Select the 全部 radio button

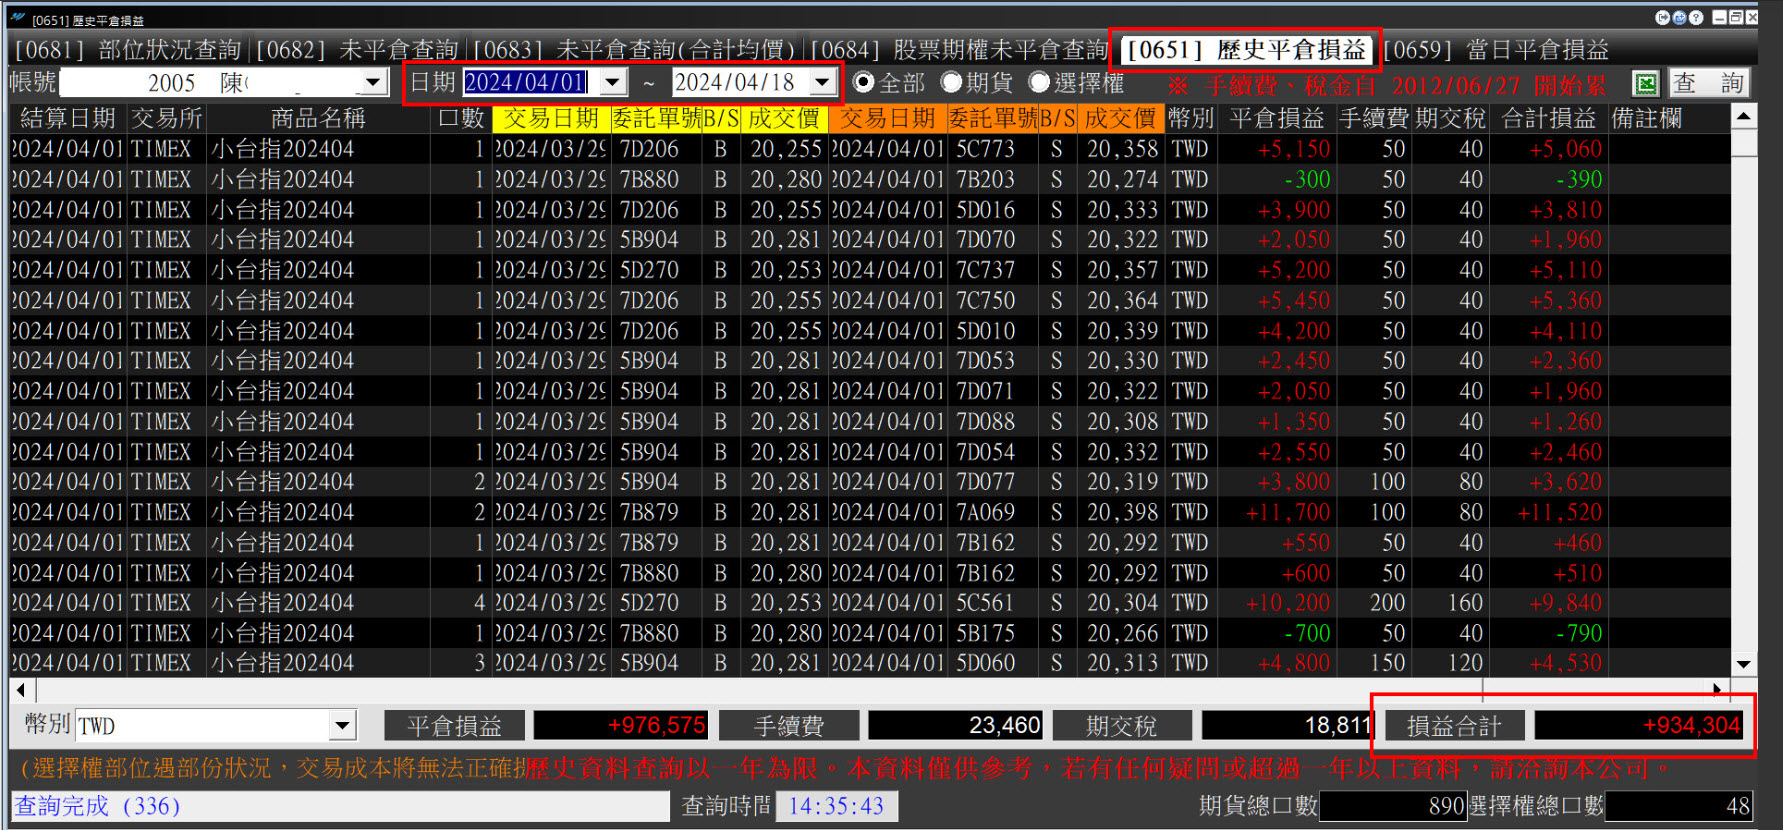864,83
